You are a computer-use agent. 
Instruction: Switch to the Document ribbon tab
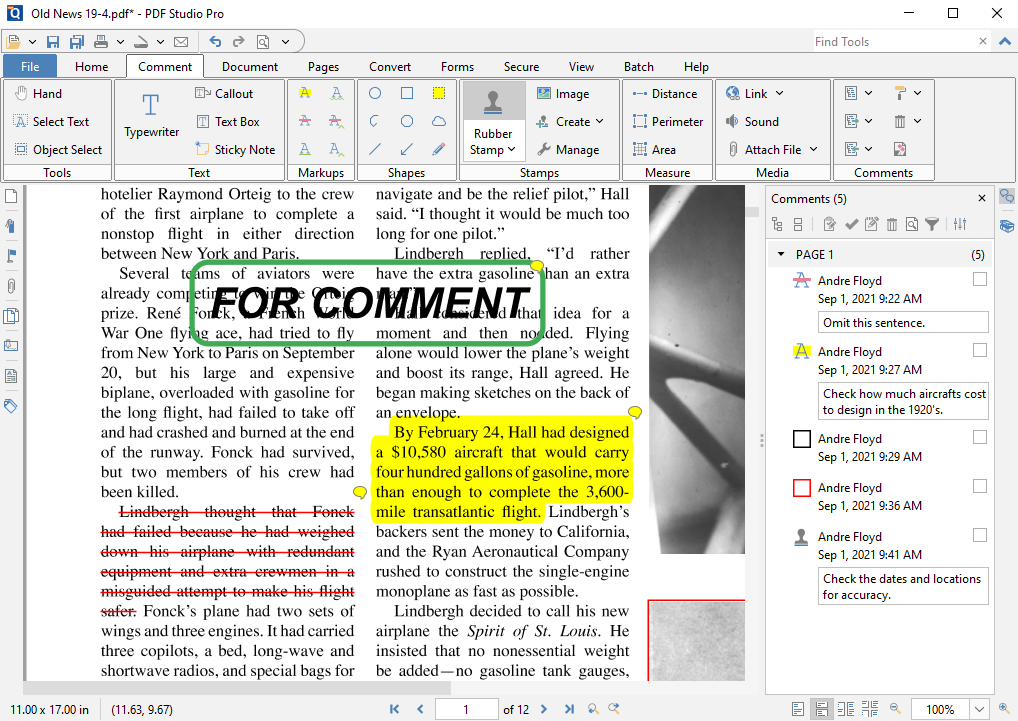[x=248, y=66]
